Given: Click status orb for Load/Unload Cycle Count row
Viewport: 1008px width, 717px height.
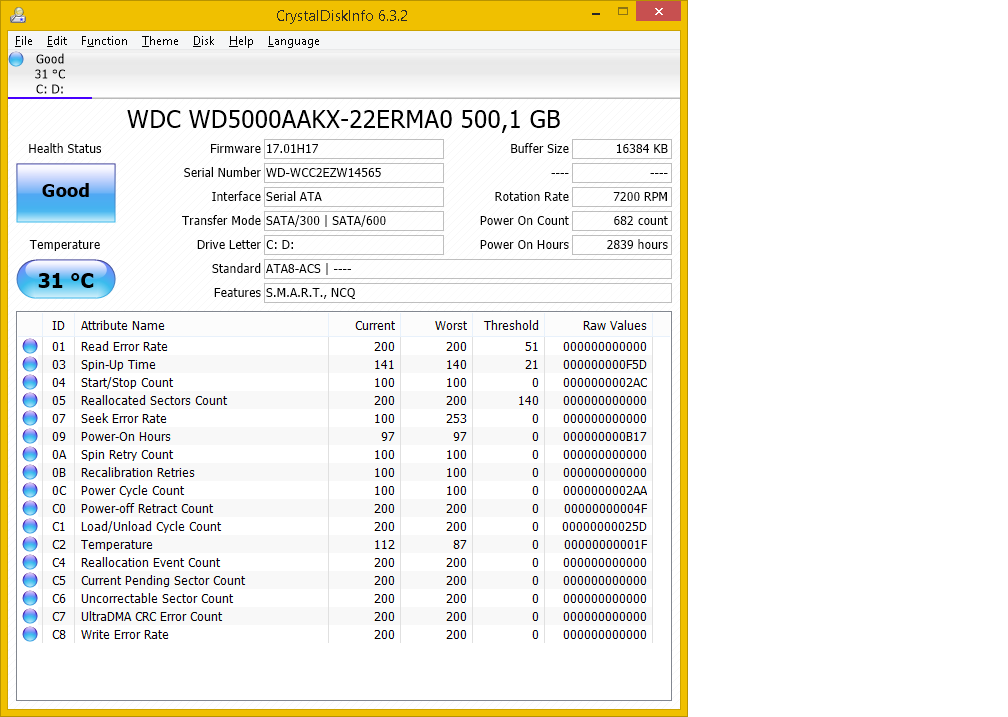Looking at the screenshot, I should click(30, 526).
